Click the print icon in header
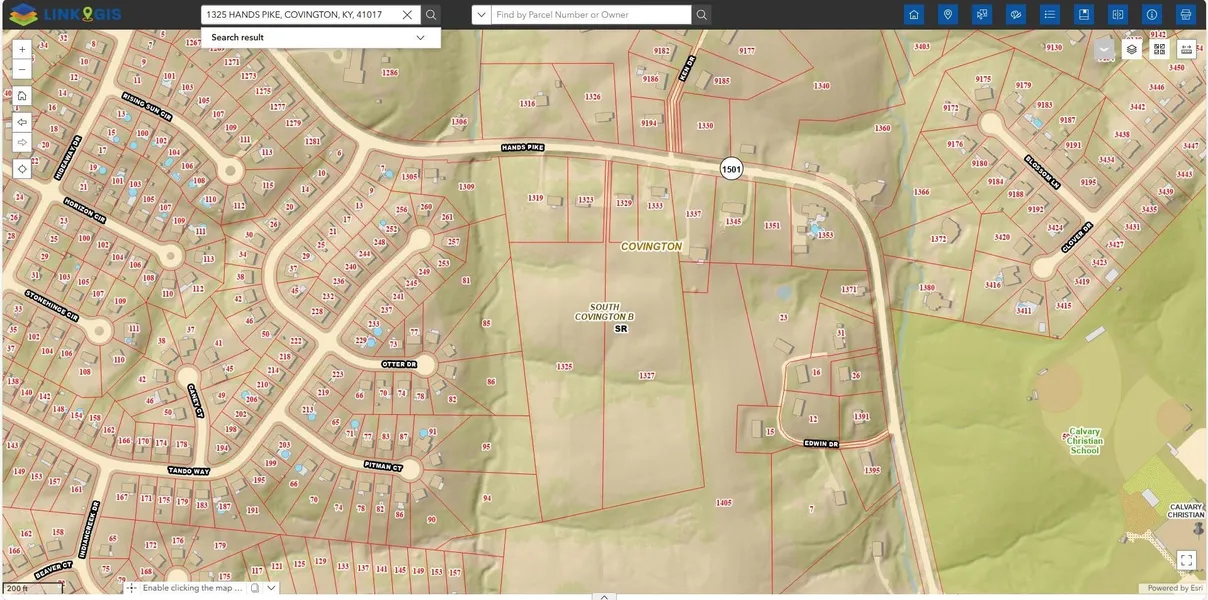The height and width of the screenshot is (600, 1208). pos(1186,15)
